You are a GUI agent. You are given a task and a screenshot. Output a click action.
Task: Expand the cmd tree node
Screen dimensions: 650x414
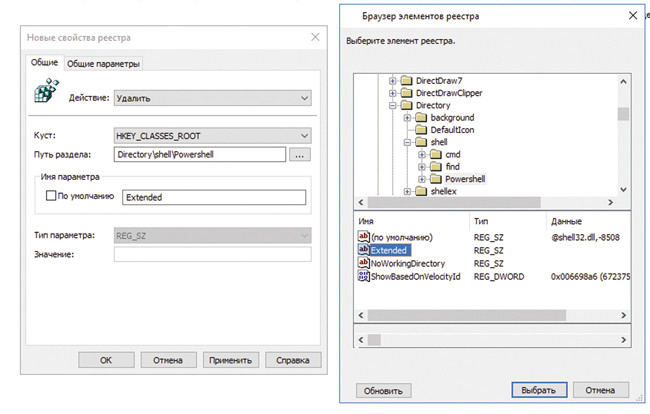point(423,154)
